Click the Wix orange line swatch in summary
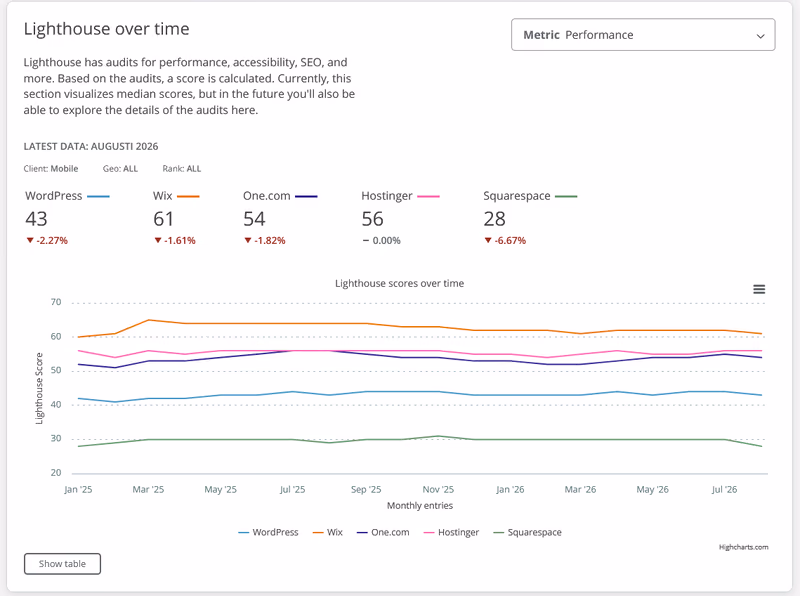This screenshot has width=800, height=596. click(188, 196)
